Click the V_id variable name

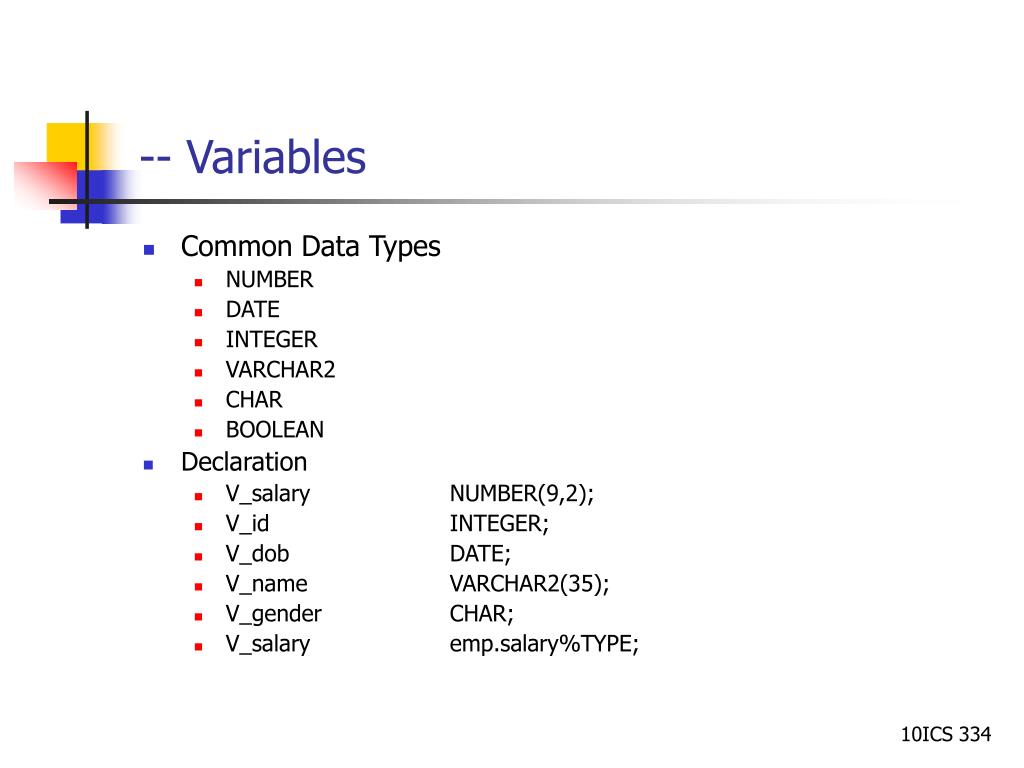(248, 524)
